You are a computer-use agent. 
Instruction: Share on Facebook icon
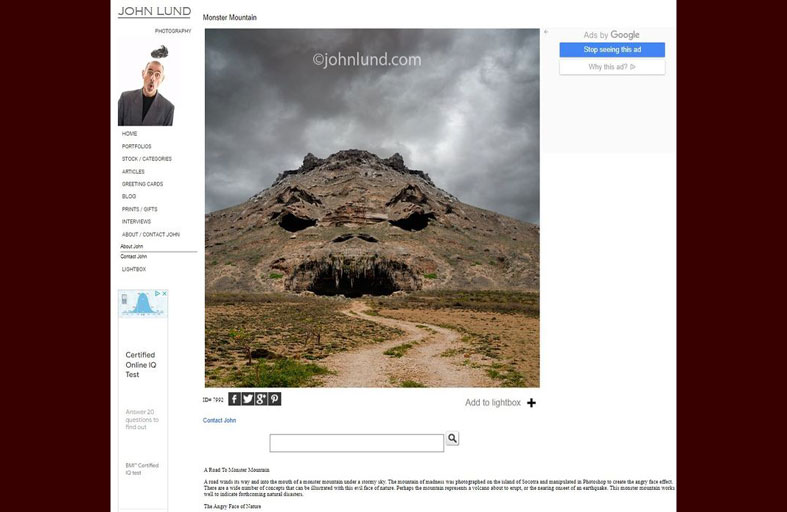click(234, 399)
